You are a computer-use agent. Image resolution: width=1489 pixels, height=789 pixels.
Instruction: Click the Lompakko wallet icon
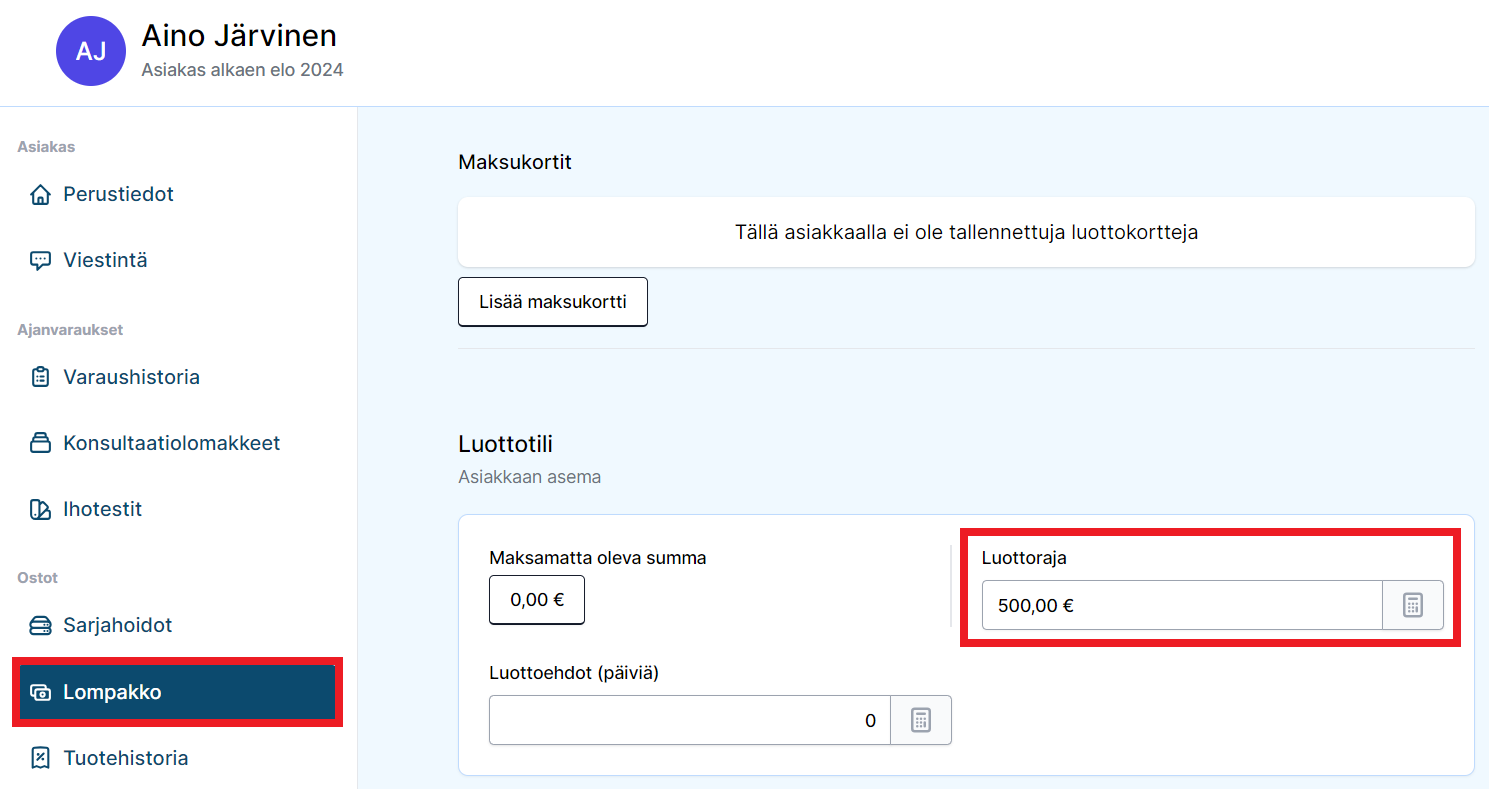(40, 692)
